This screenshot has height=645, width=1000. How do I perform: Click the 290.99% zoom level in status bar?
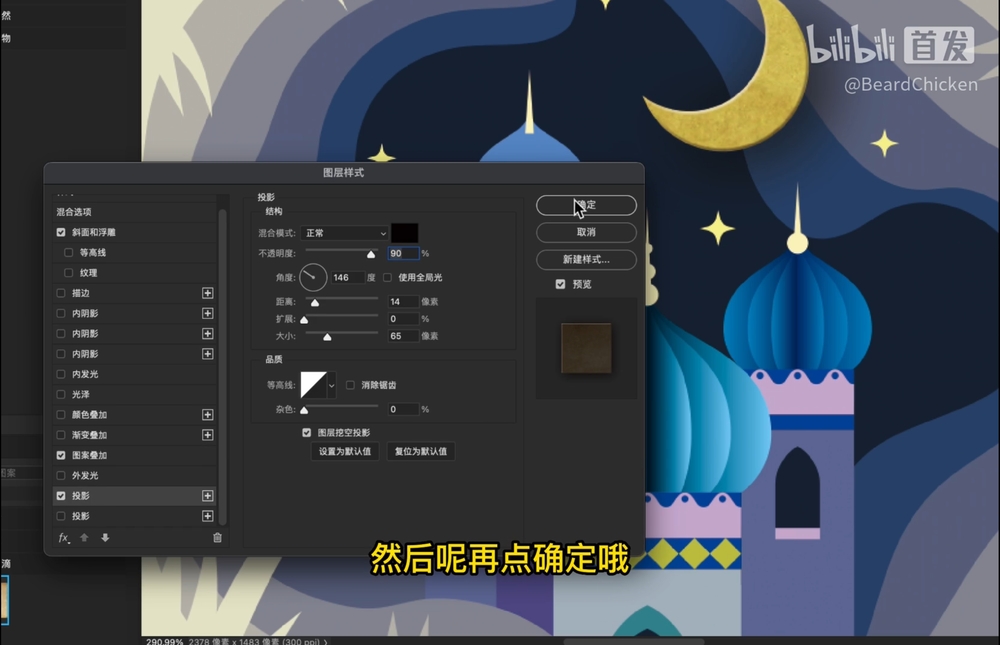(165, 641)
